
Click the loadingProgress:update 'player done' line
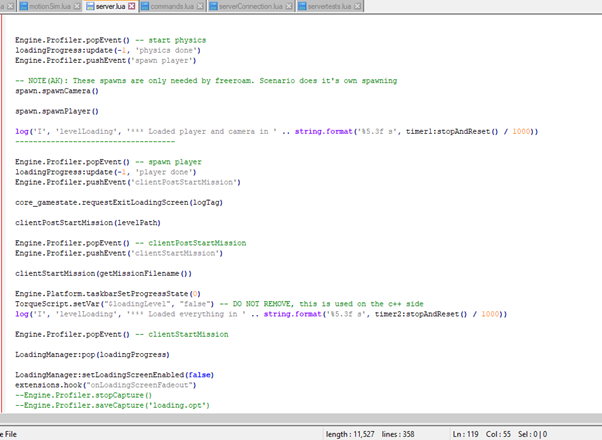pyautogui.click(x=106, y=172)
